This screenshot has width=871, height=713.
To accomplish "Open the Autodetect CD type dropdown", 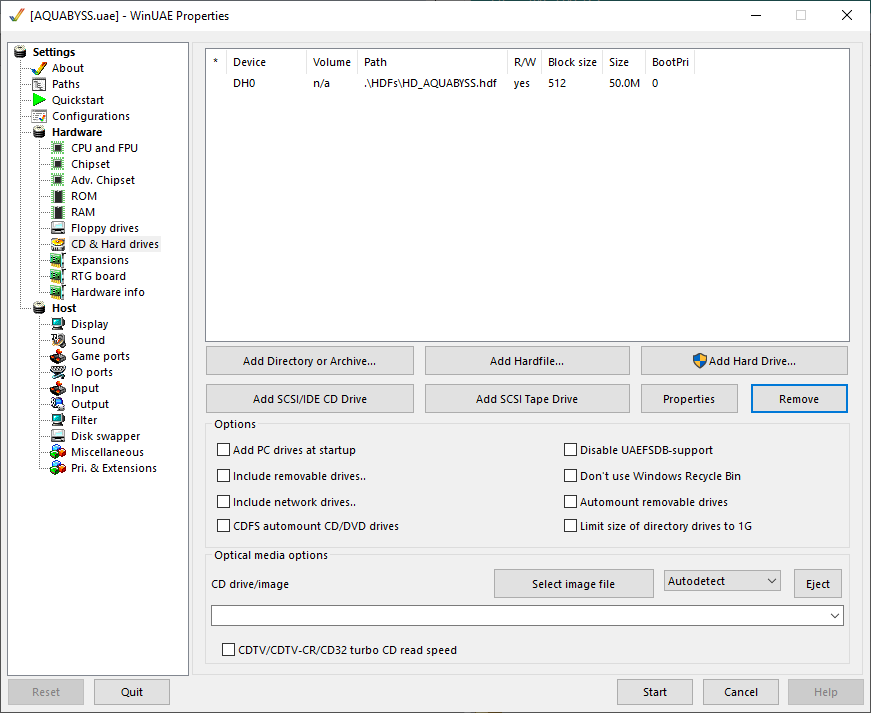I will 722,581.
